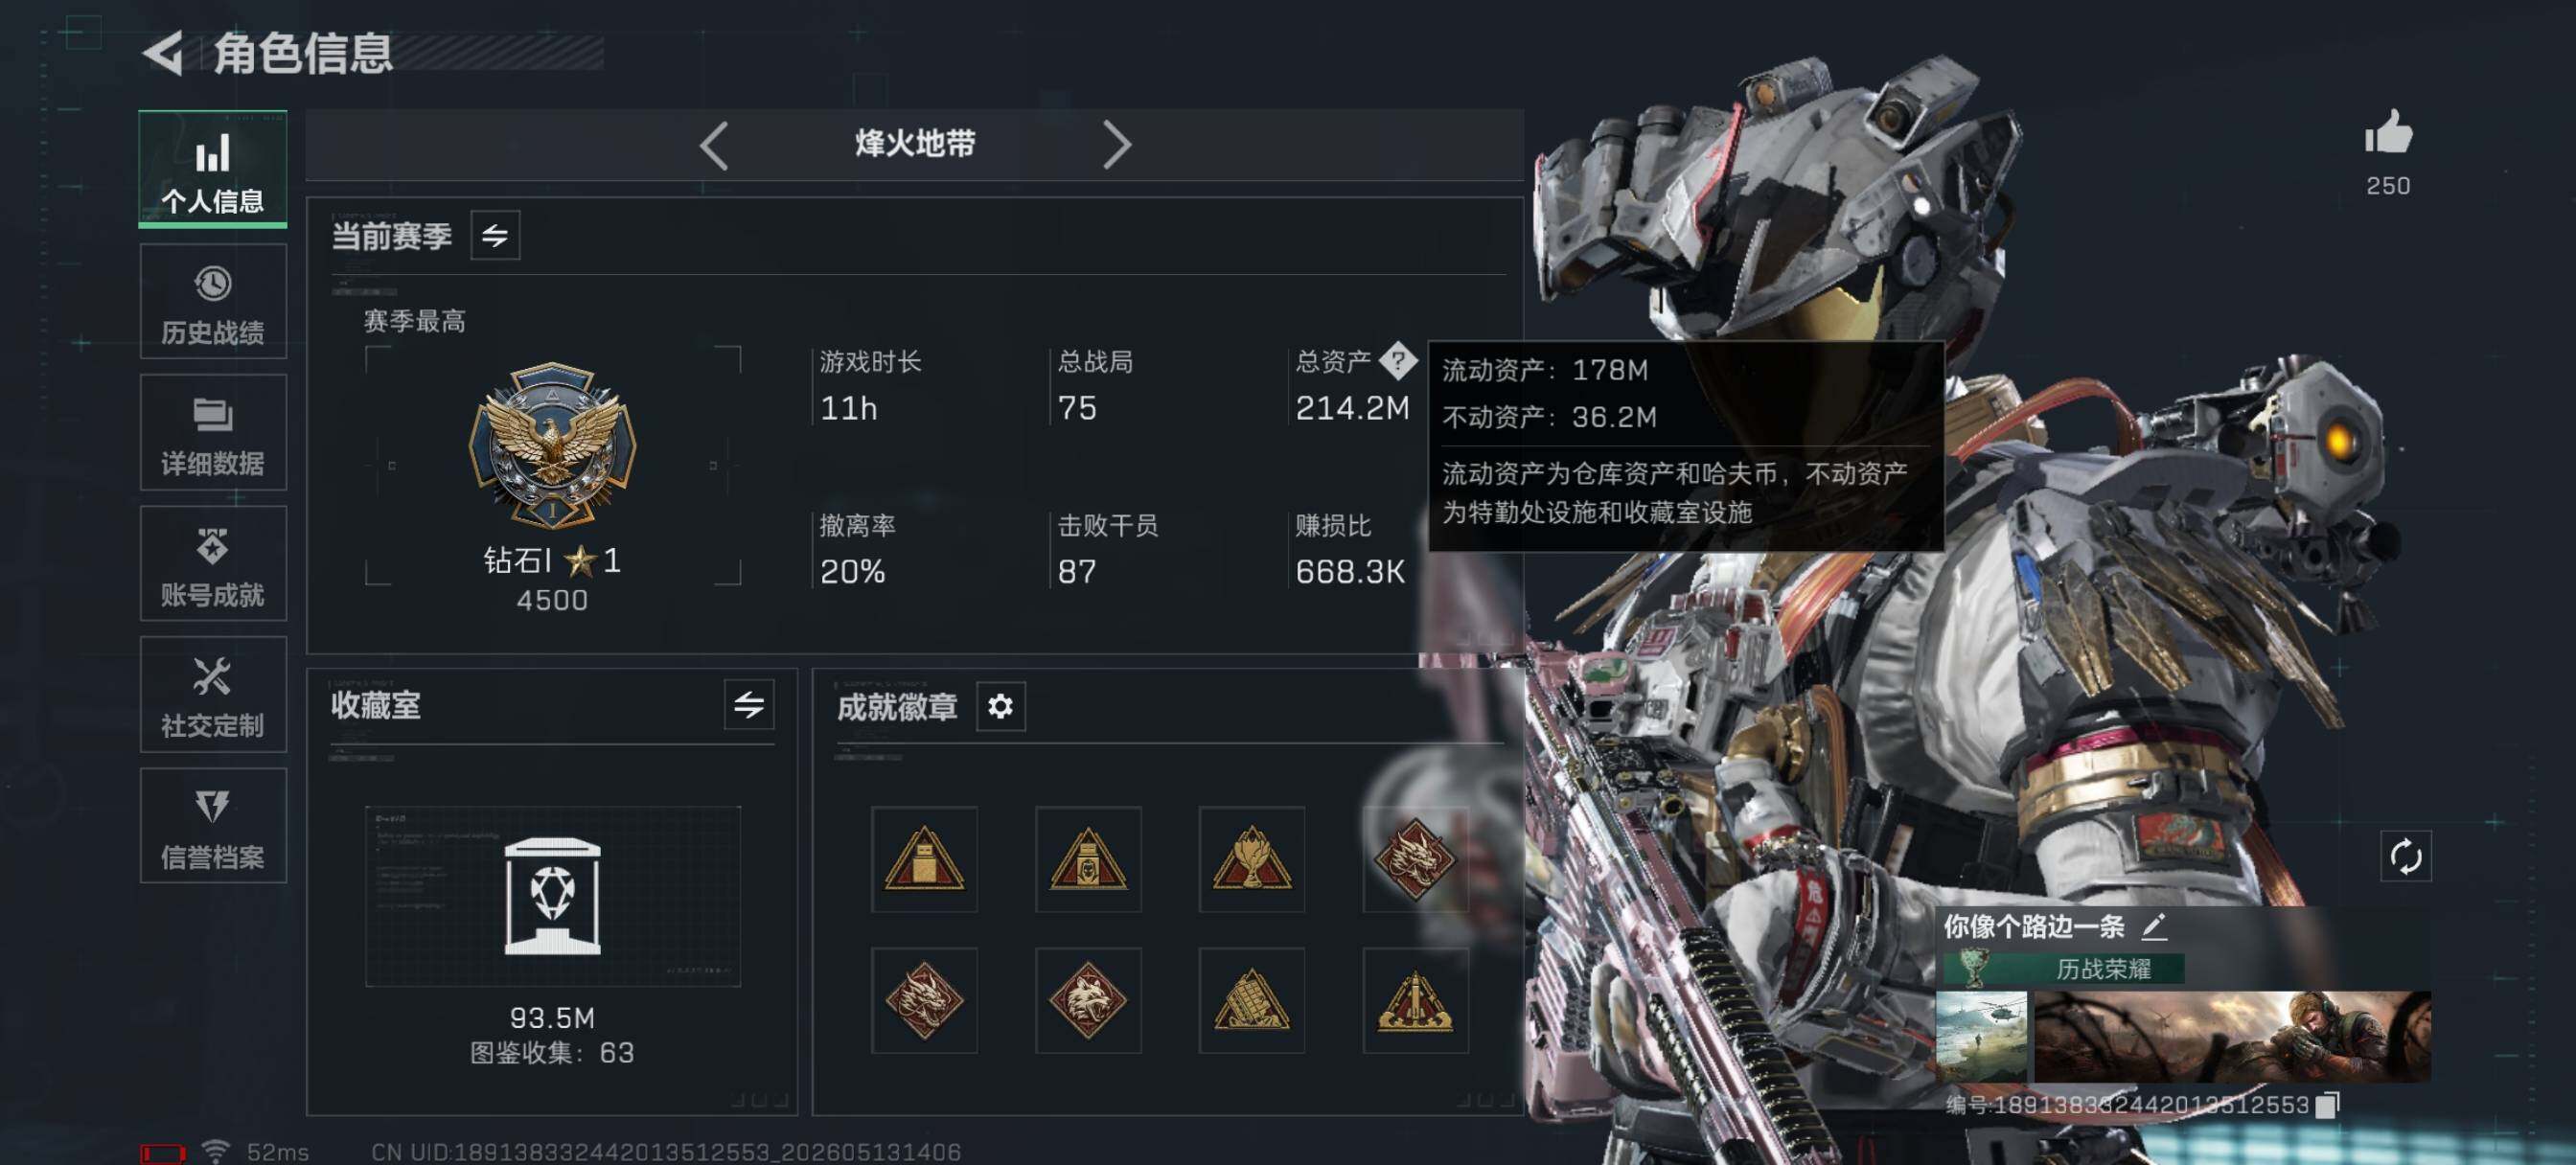
Task: Toggle the 收藏室 swap view button
Action: 749,705
